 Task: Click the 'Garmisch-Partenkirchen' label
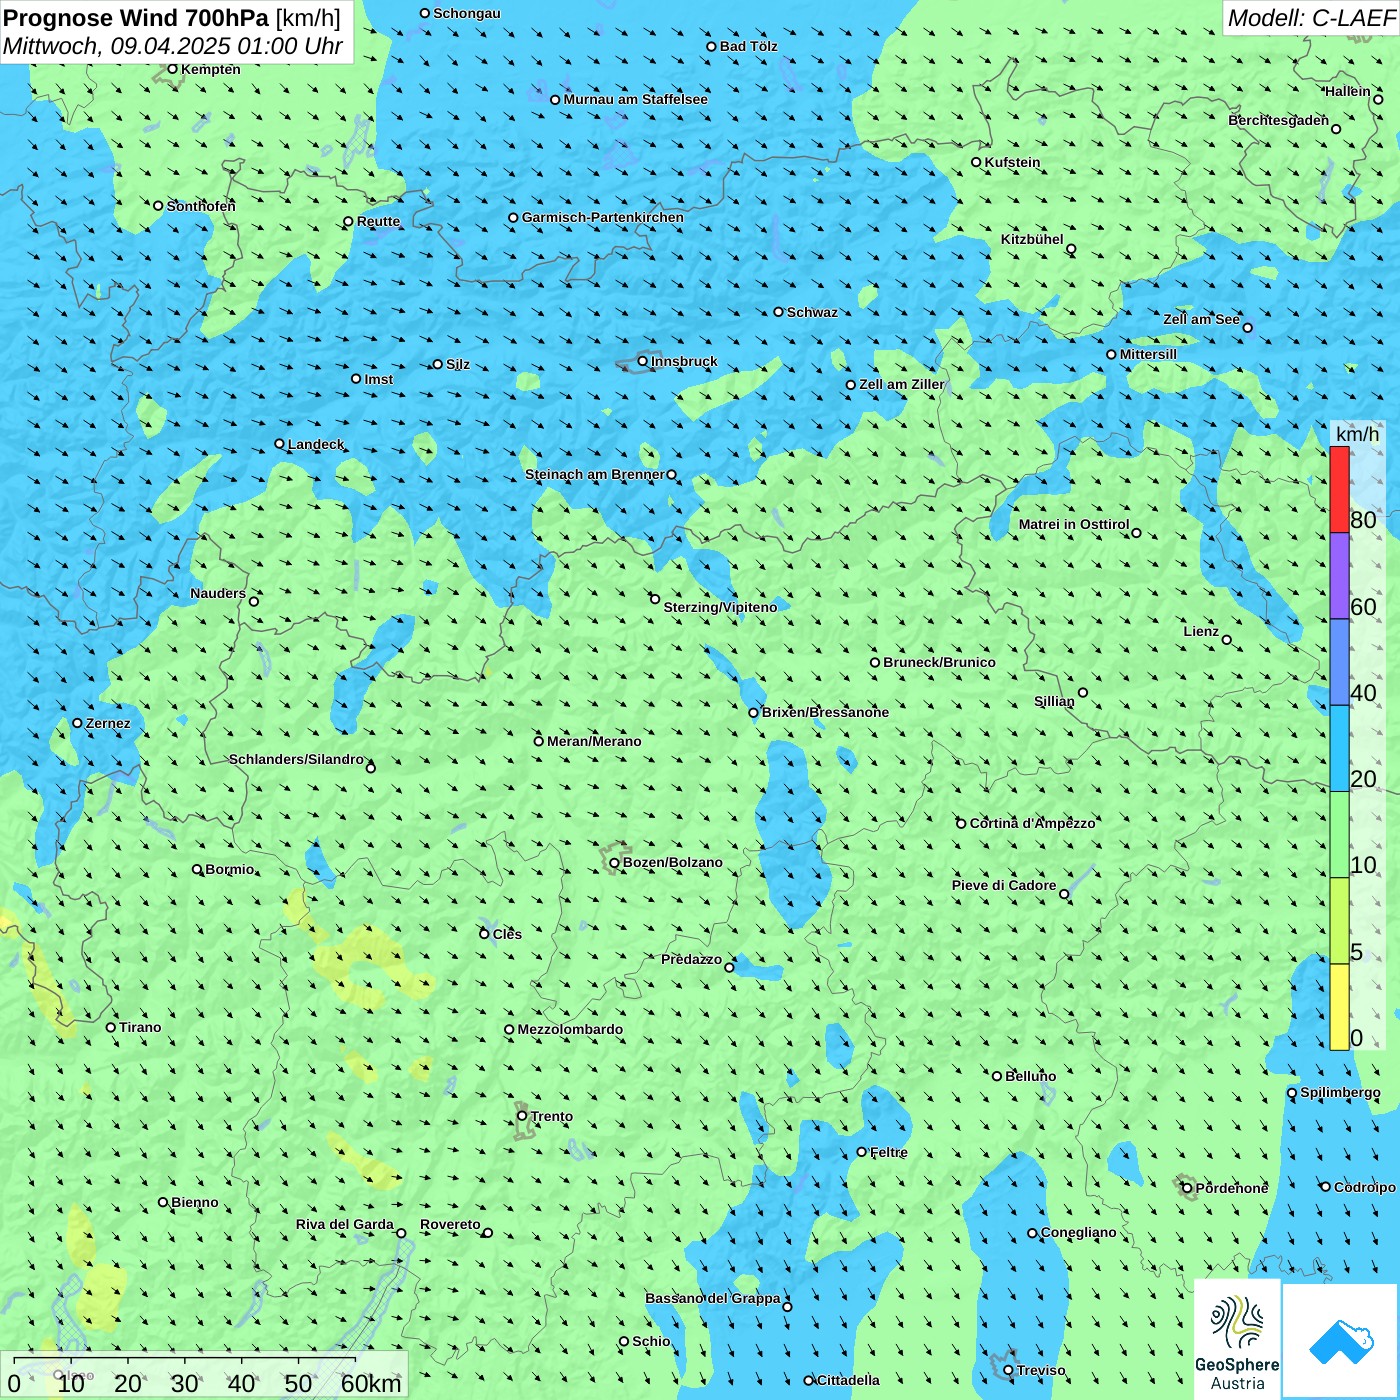pyautogui.click(x=603, y=217)
